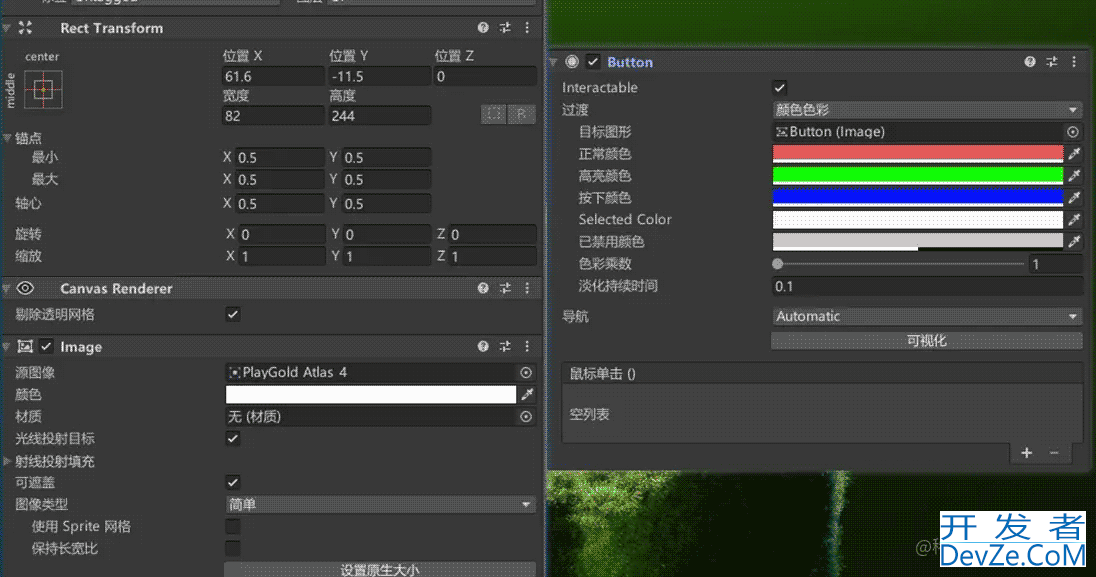The height and width of the screenshot is (577, 1096).
Task: Click the Visualize (可视化) button
Action: point(926,341)
